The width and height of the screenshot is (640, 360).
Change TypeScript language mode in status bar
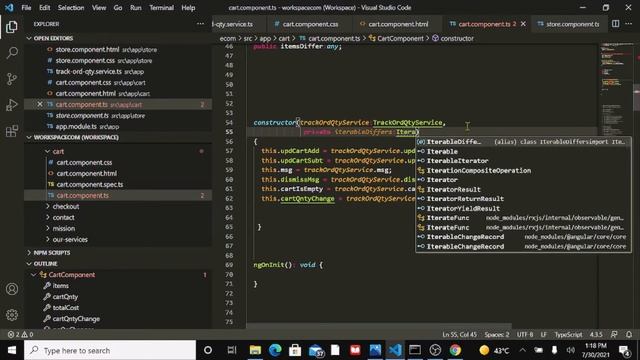[x=568, y=334]
